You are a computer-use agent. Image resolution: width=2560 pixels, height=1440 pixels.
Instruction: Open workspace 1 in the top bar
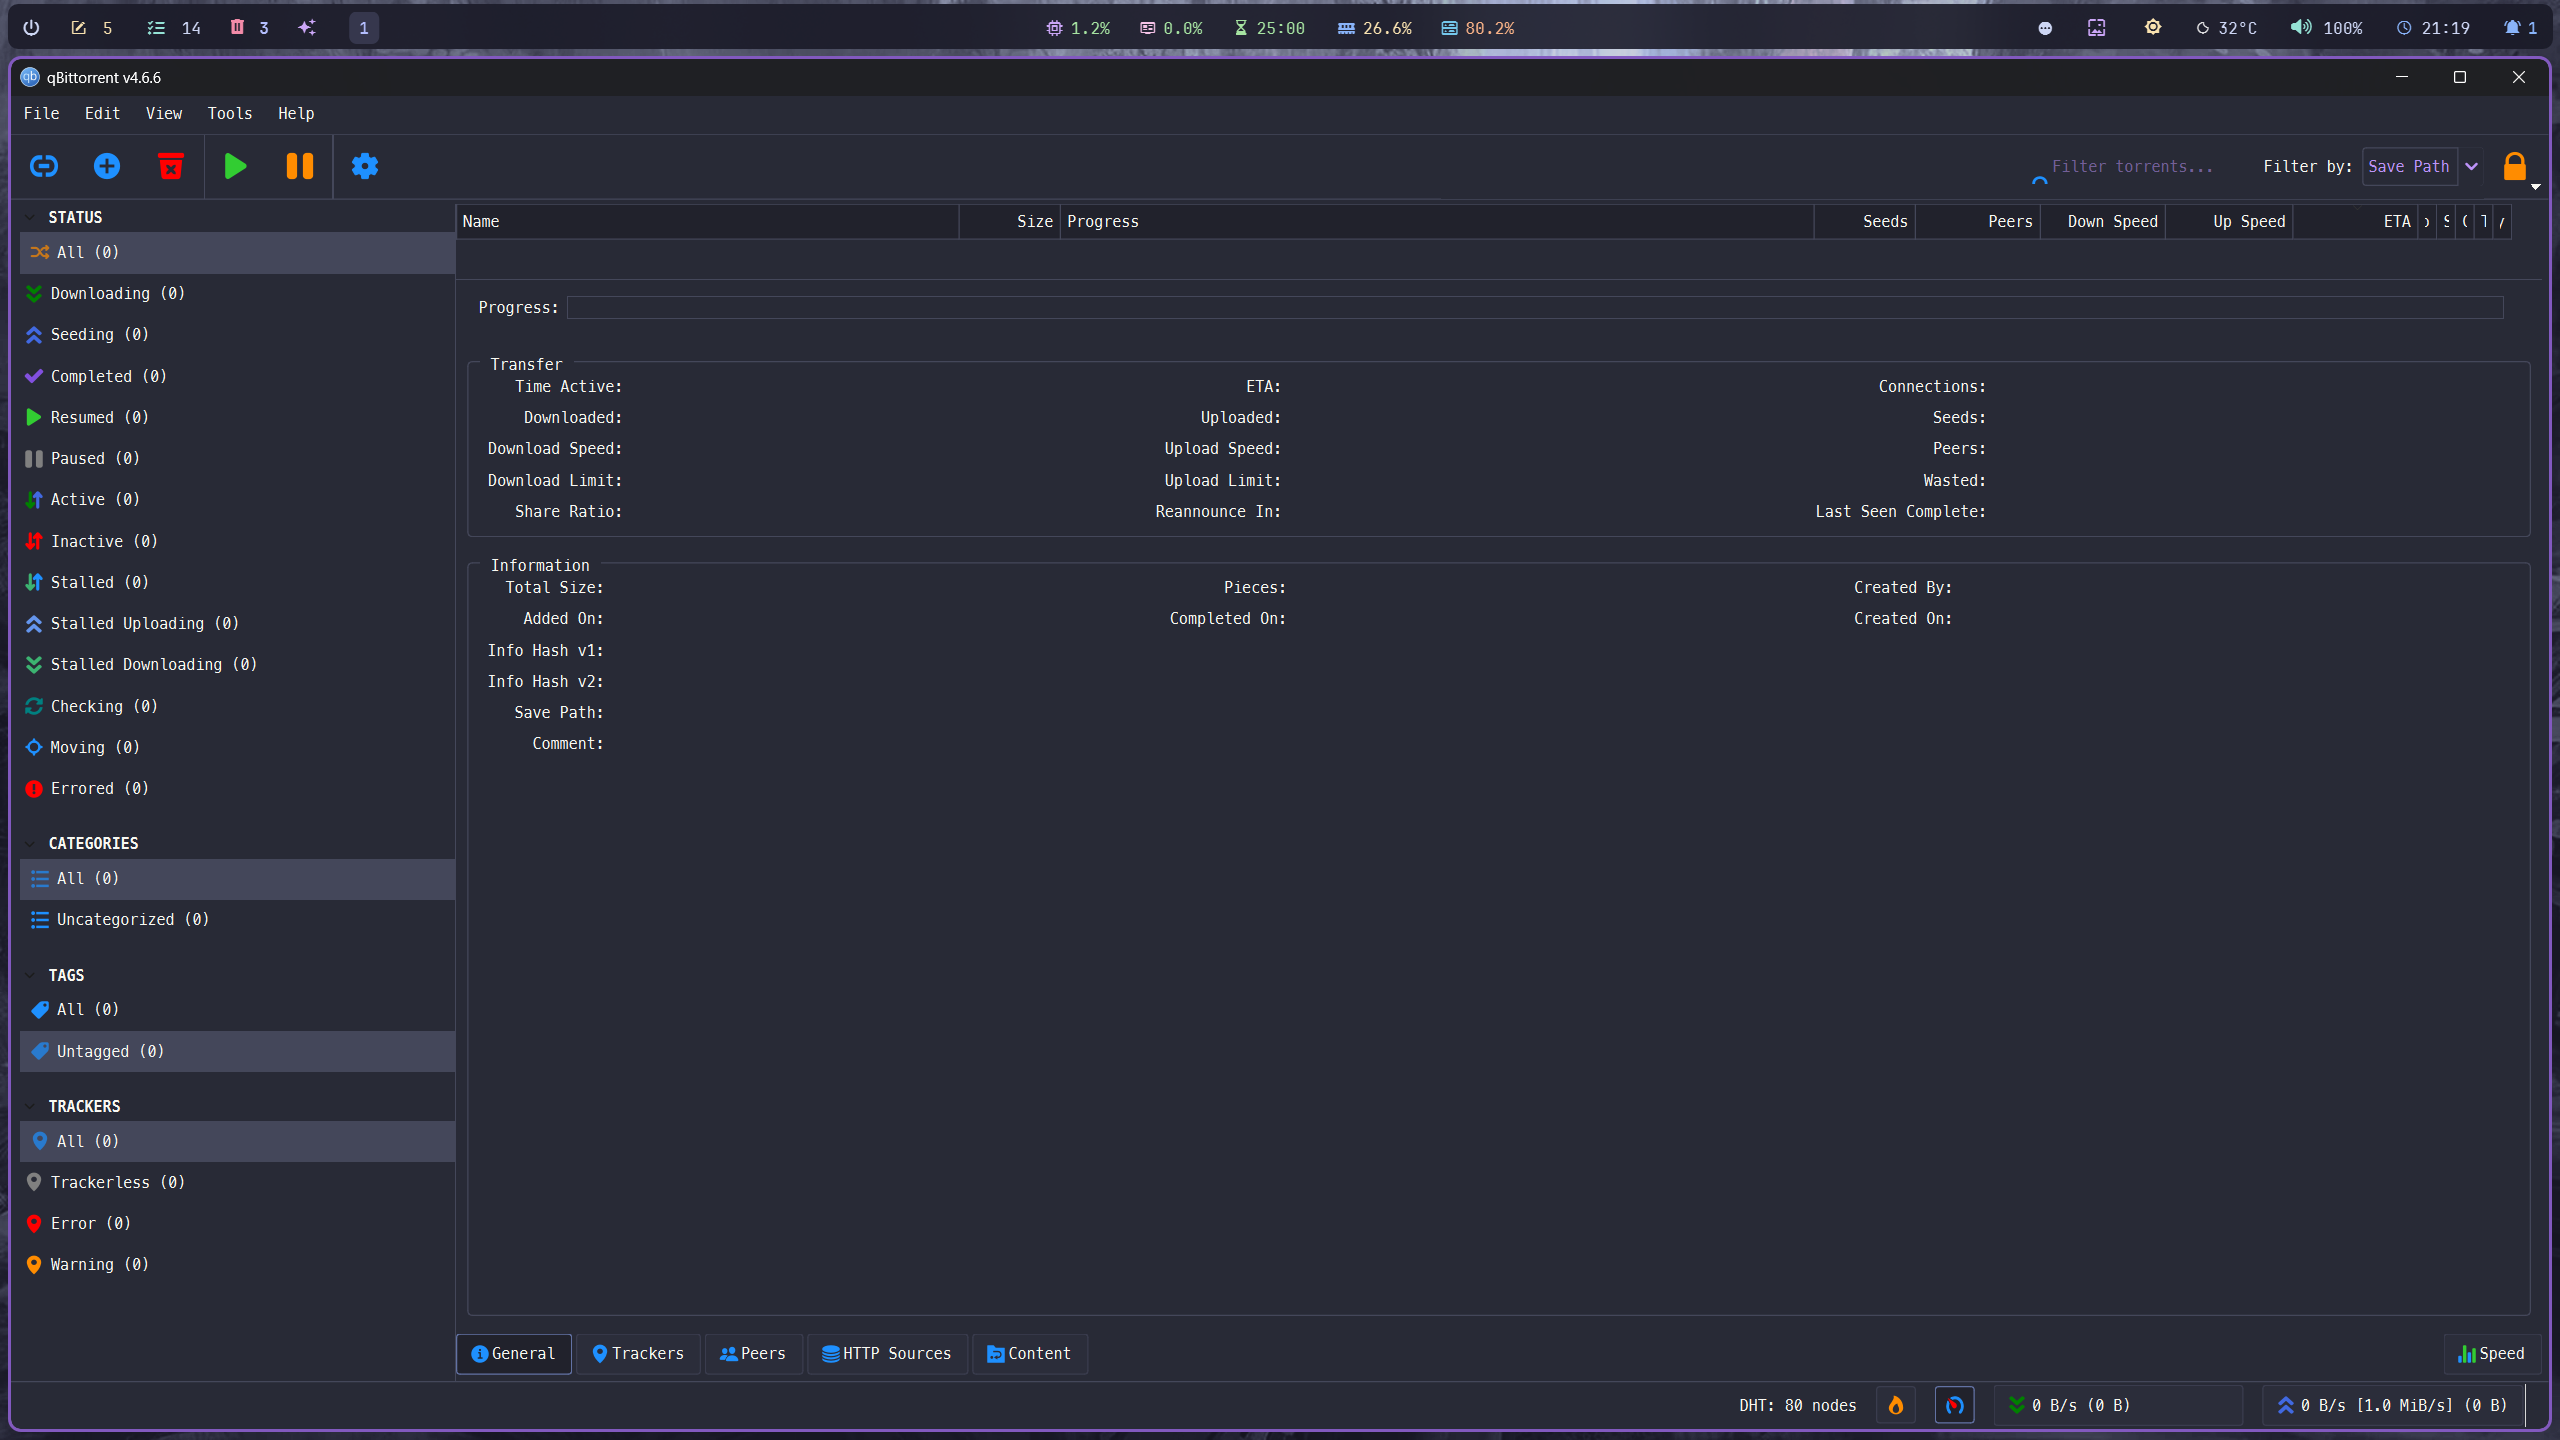(x=364, y=28)
